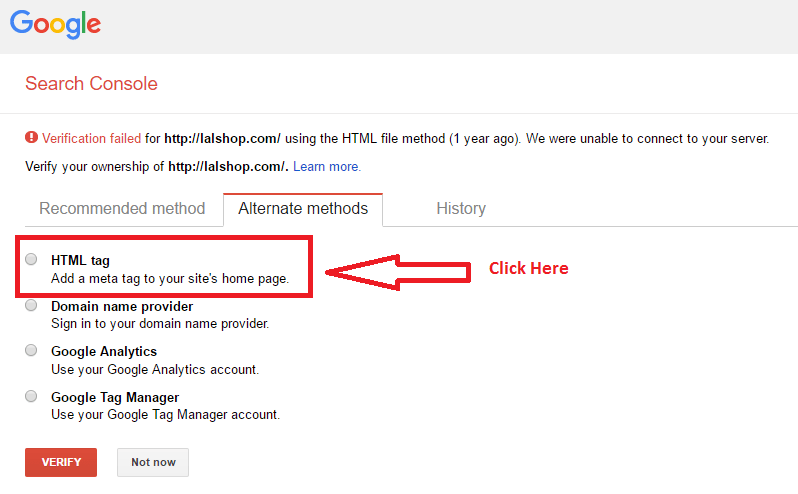The width and height of the screenshot is (798, 494).
Task: Click the 'HTML tag' label text
Action: click(x=80, y=260)
